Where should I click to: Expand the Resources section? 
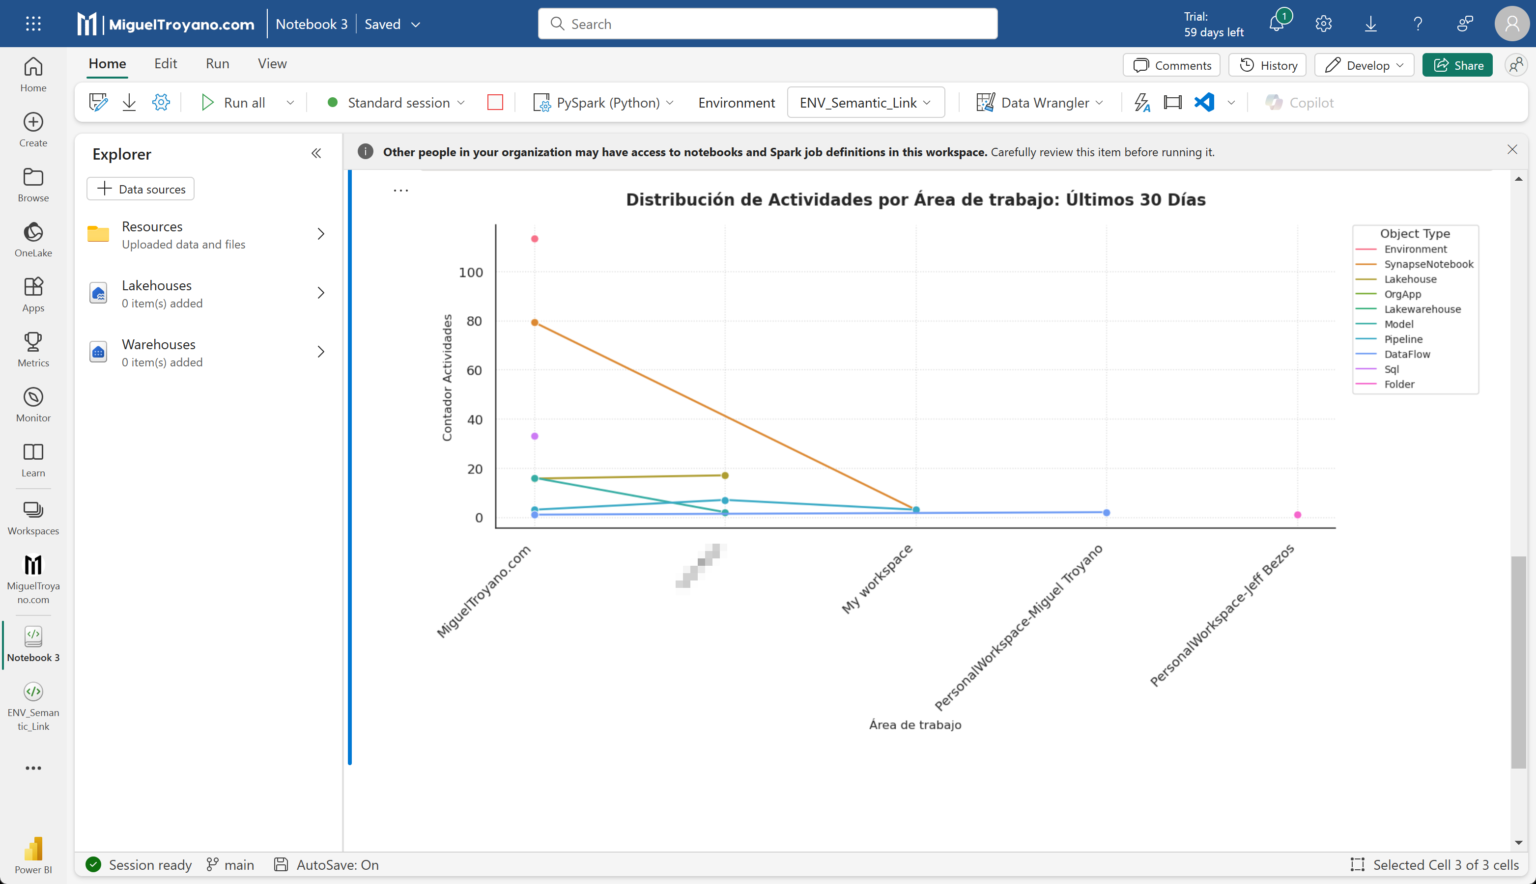click(x=321, y=234)
